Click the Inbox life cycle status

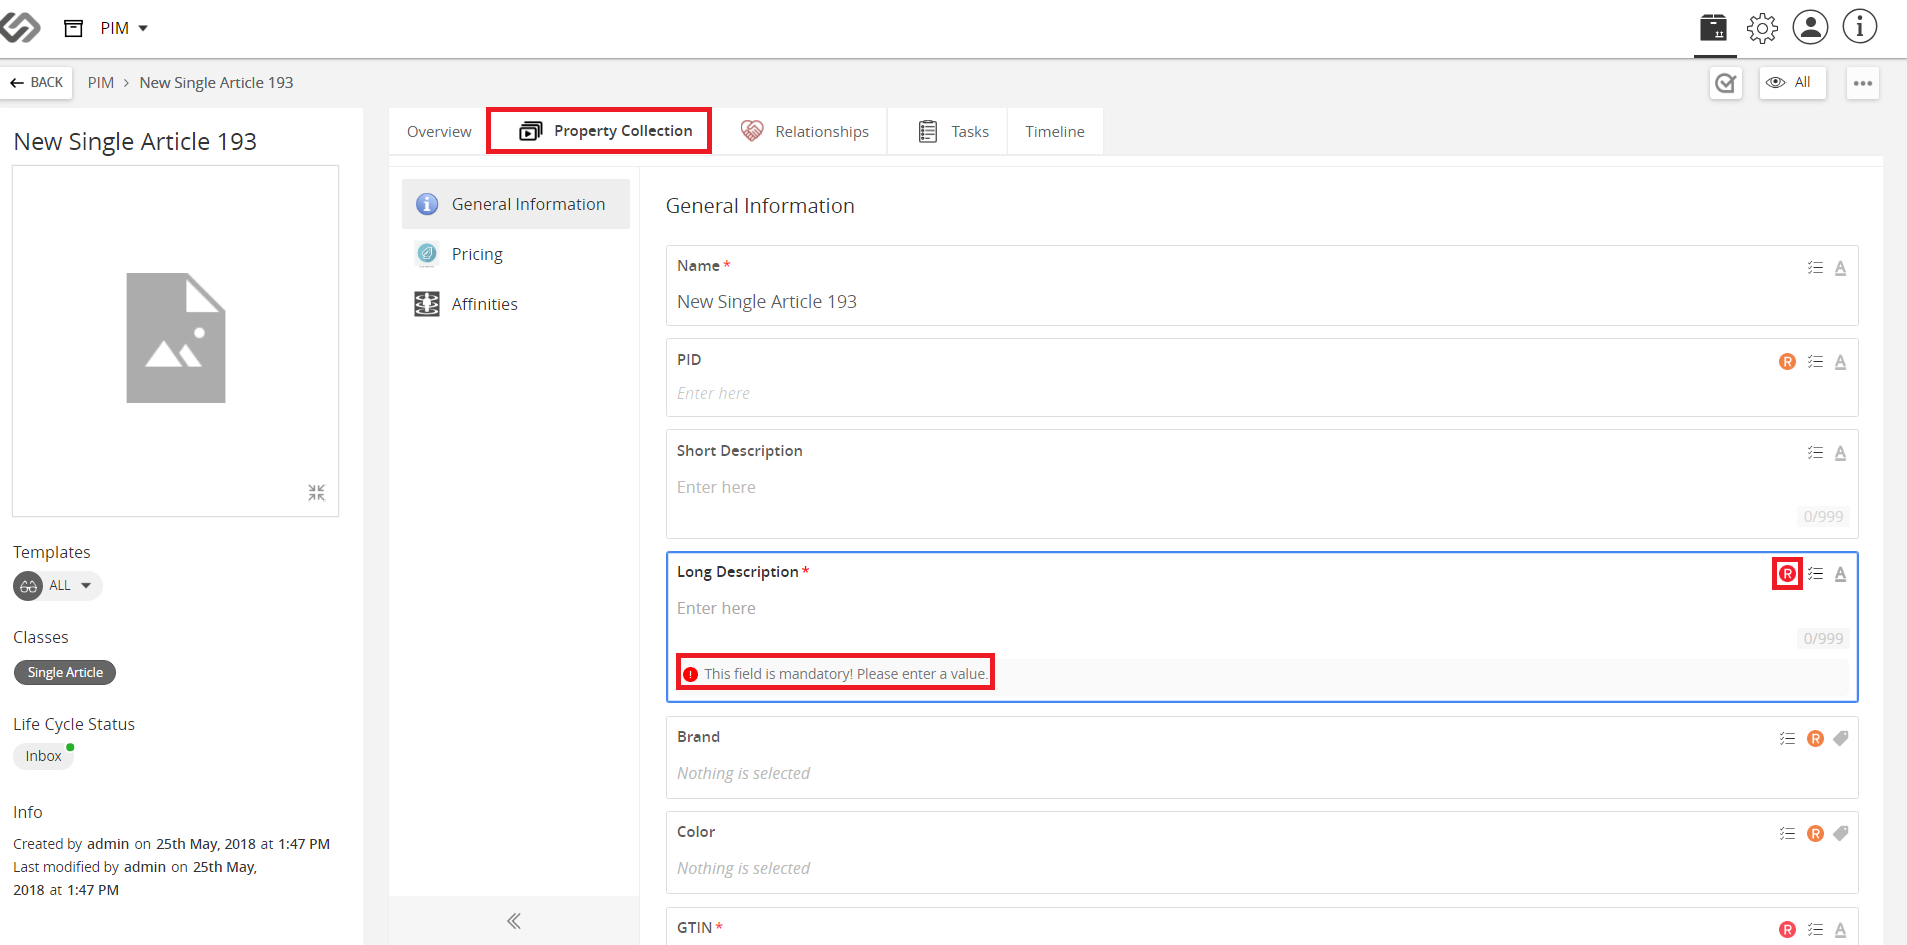pyautogui.click(x=44, y=756)
